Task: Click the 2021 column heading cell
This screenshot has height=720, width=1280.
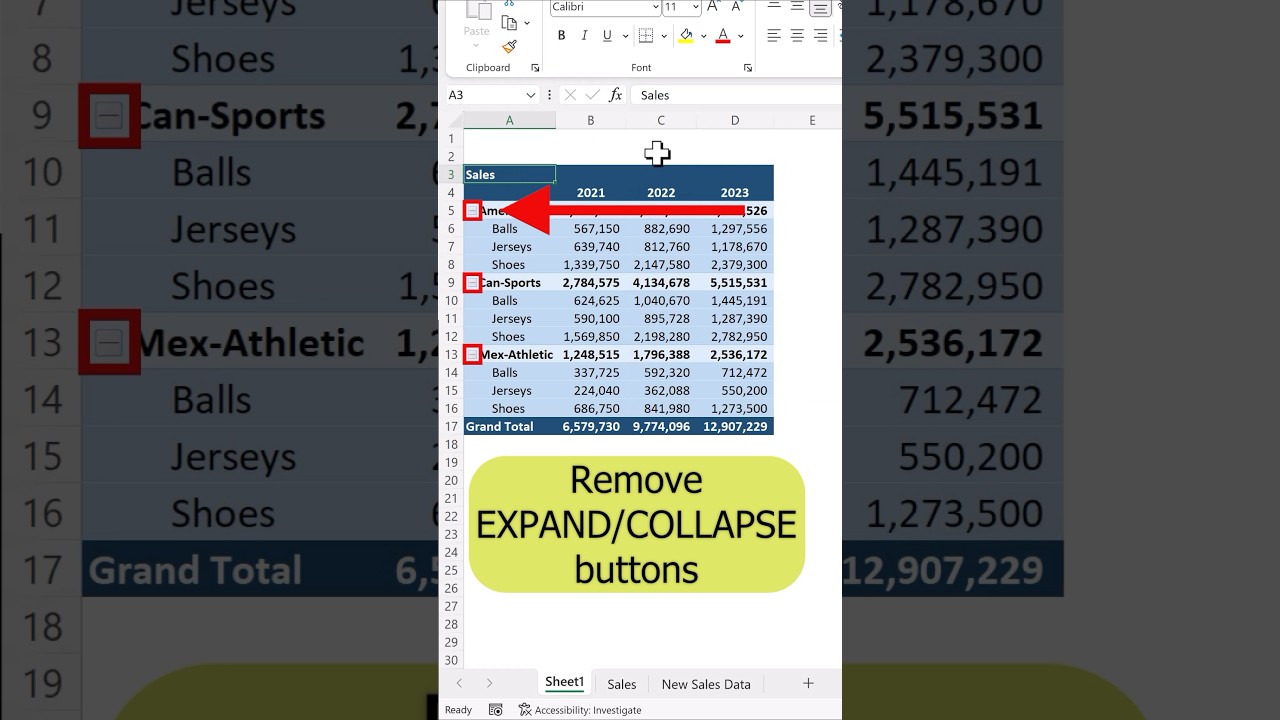Action: [x=591, y=193]
